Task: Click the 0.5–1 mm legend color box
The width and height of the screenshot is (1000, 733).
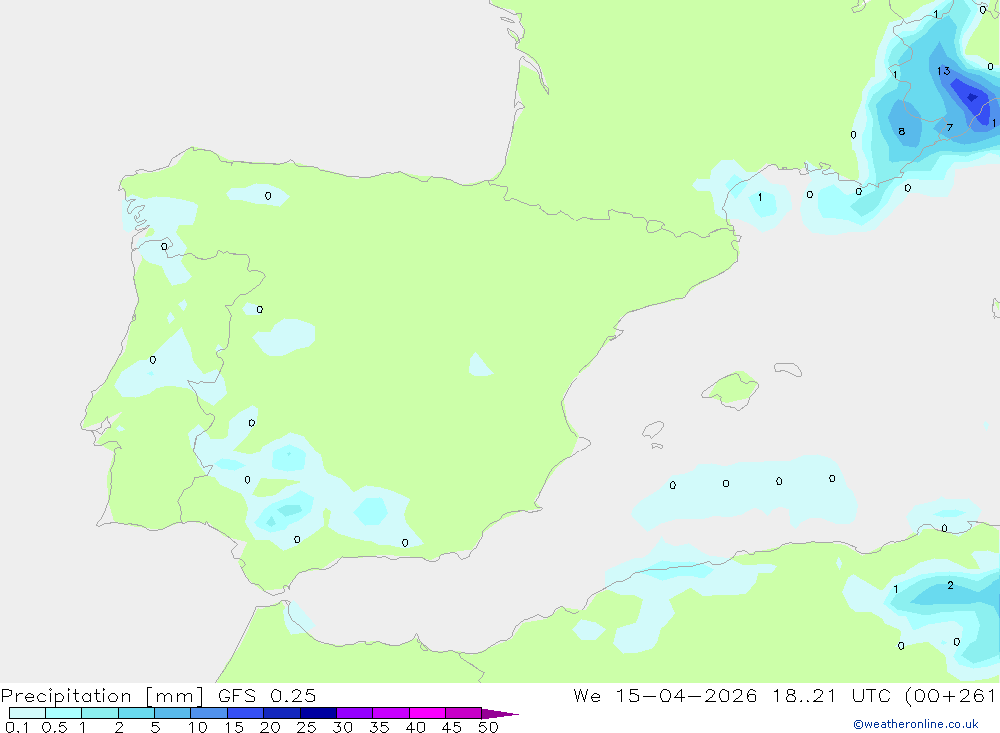Action: click(64, 713)
